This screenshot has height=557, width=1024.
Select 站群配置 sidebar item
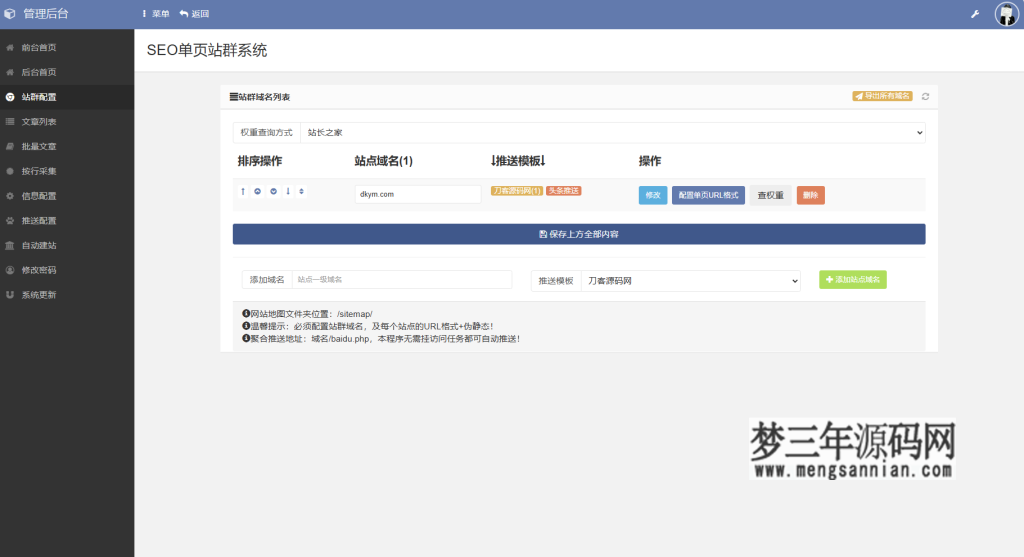point(67,97)
